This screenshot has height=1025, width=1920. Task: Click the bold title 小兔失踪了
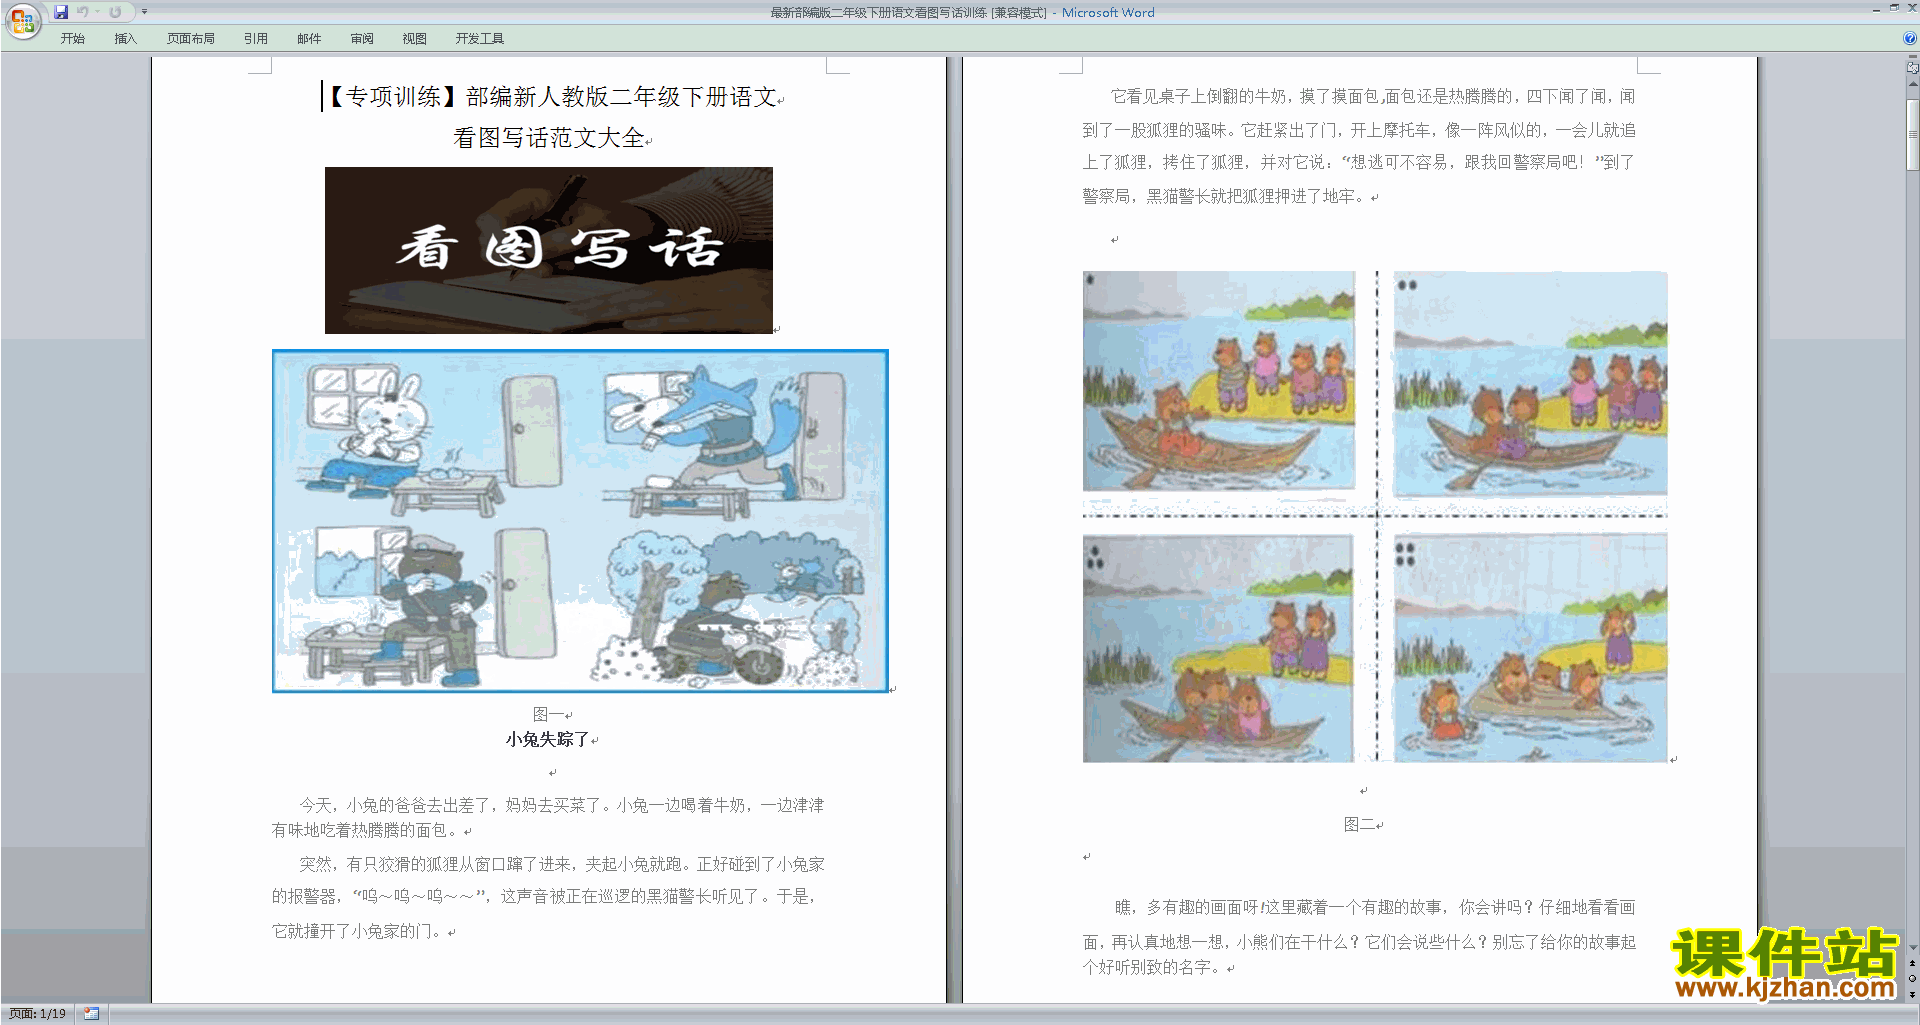click(x=547, y=740)
